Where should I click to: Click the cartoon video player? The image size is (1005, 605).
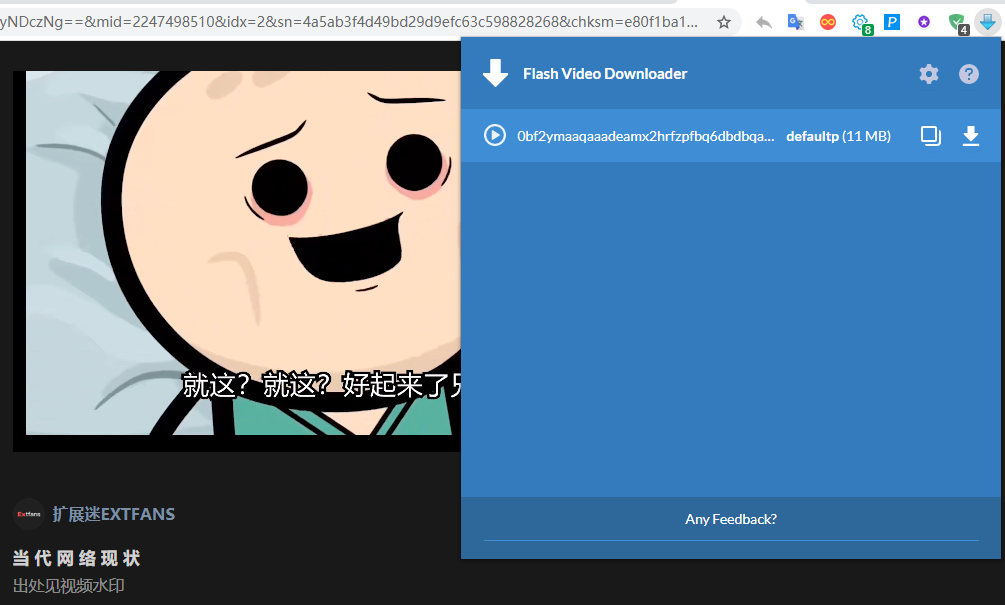click(x=237, y=260)
